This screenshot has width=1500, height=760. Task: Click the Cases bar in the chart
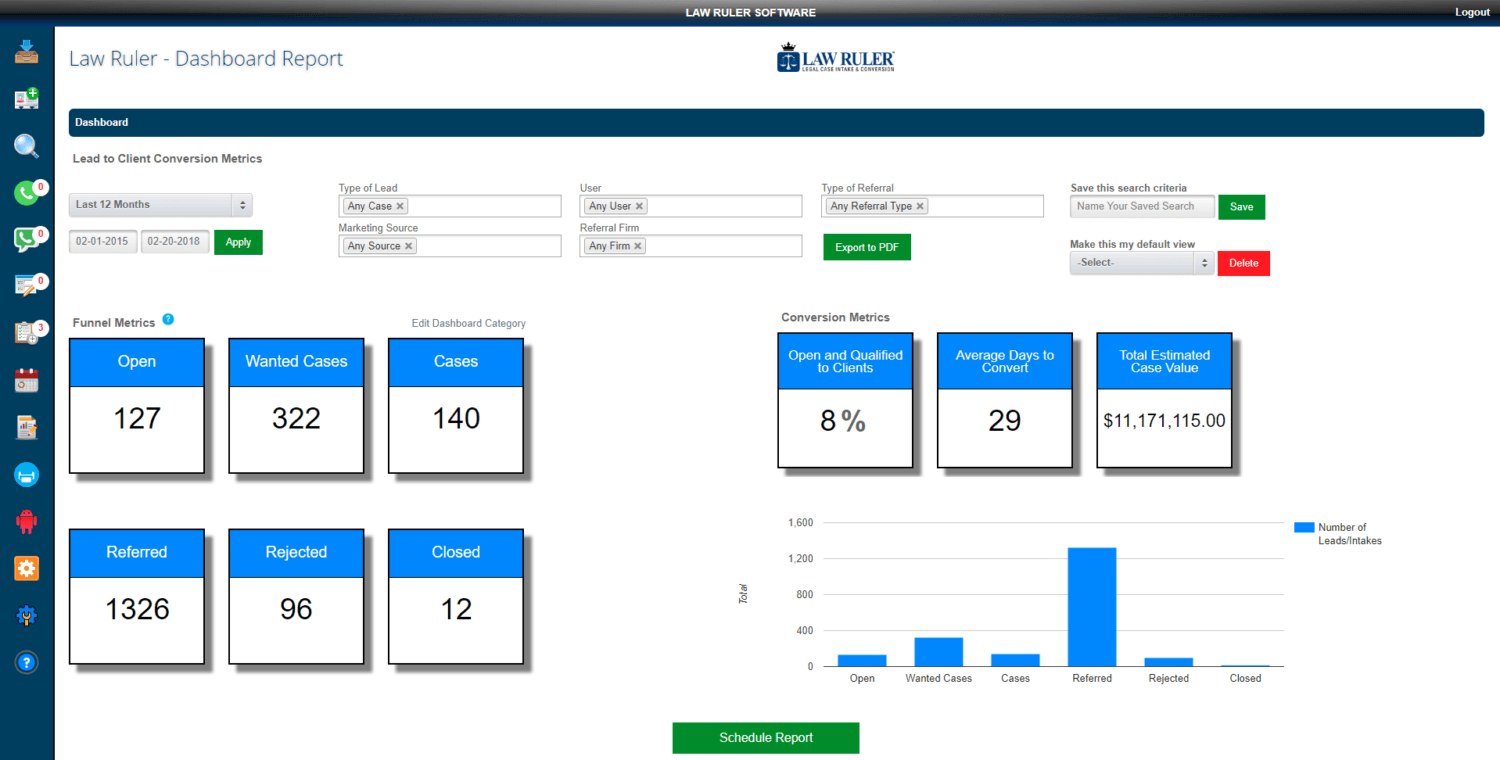[1015, 660]
